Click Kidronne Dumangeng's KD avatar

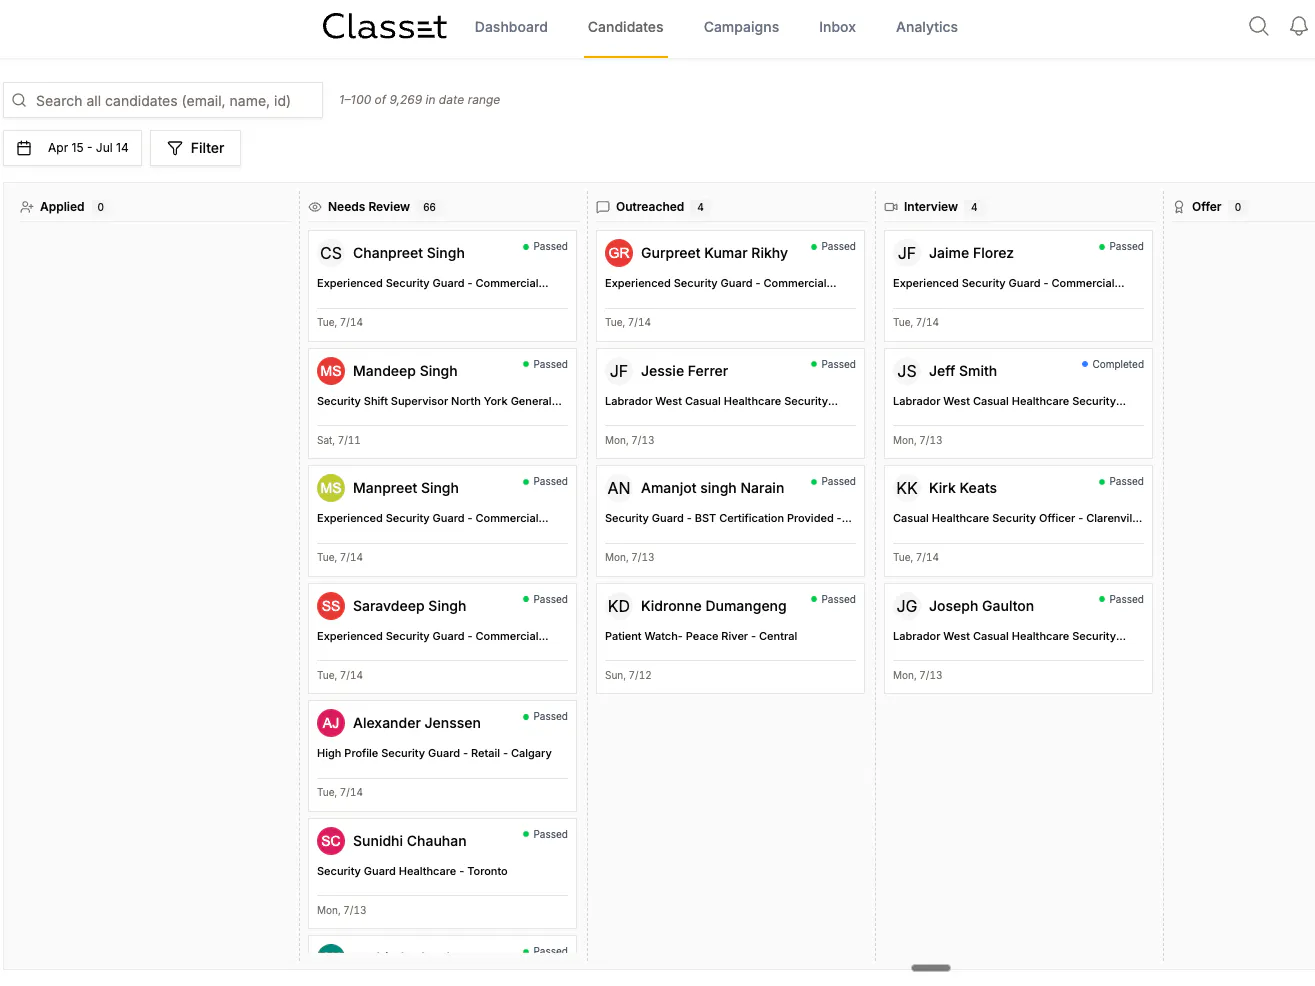pos(619,606)
